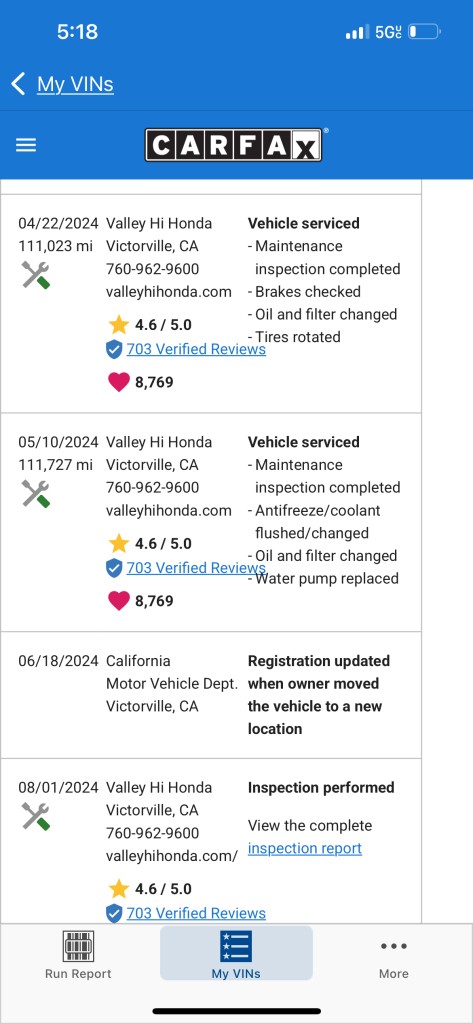Tap the back chevron beside My VINs
The width and height of the screenshot is (473, 1024).
pos(18,84)
